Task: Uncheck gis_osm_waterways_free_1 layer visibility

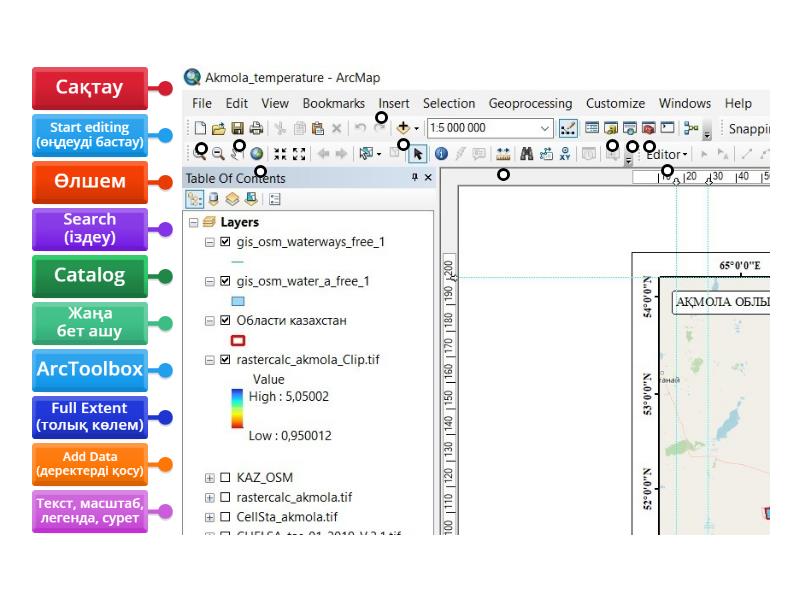Action: (224, 242)
